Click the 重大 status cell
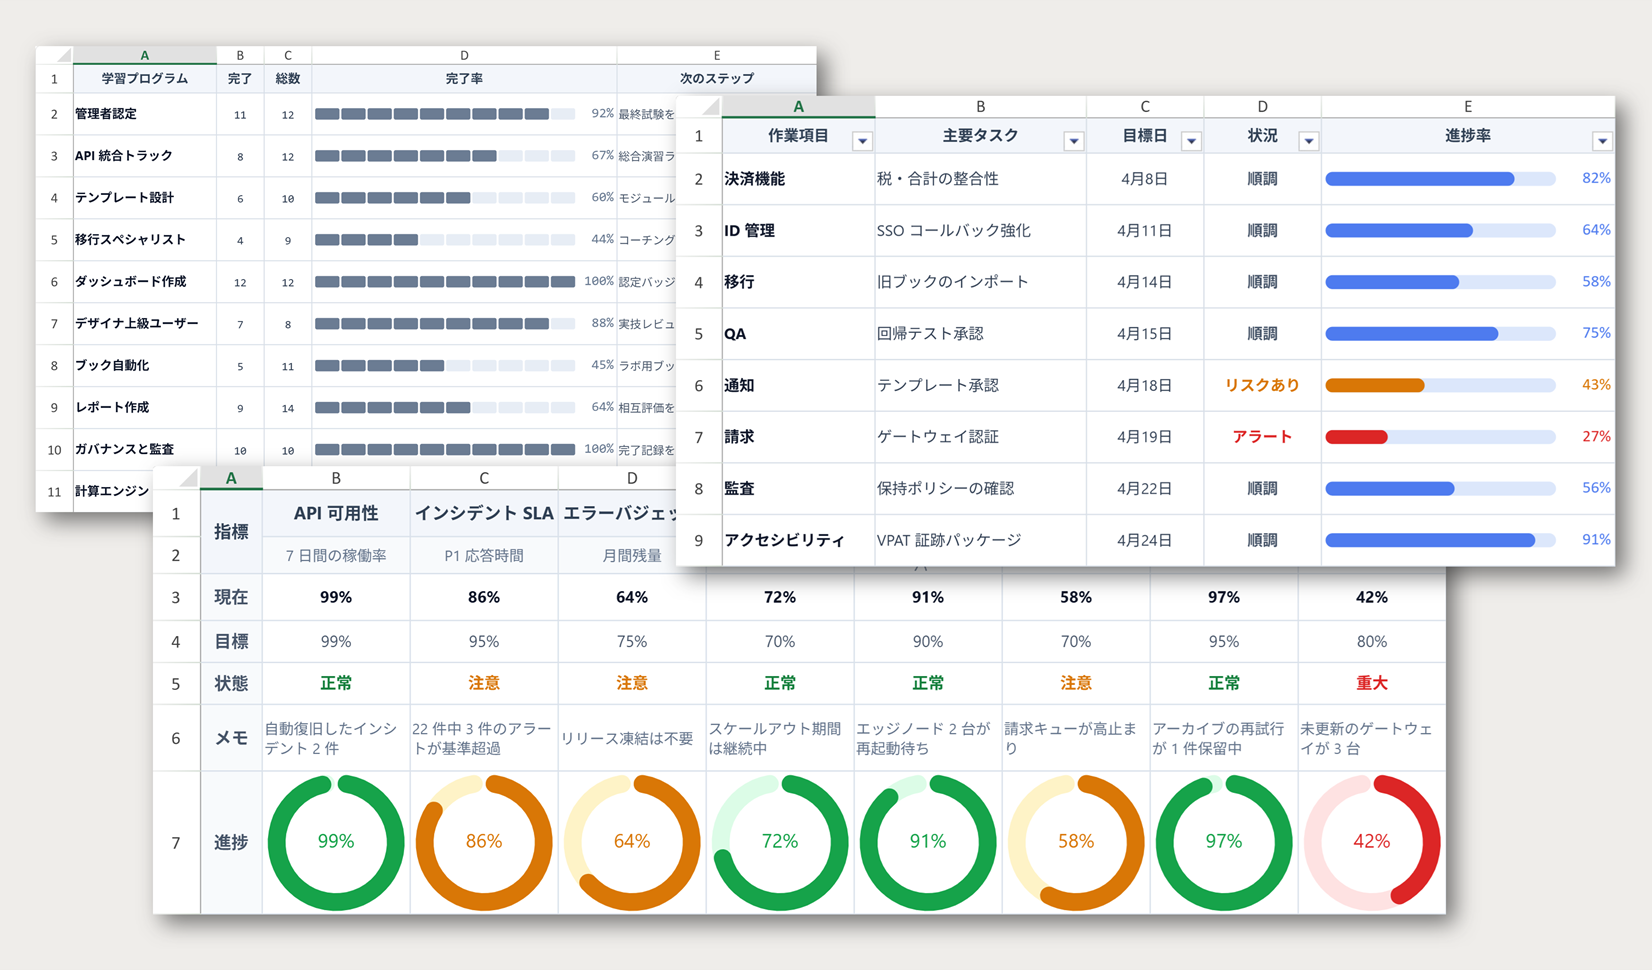Viewport: 1652px width, 970px height. 1372,683
